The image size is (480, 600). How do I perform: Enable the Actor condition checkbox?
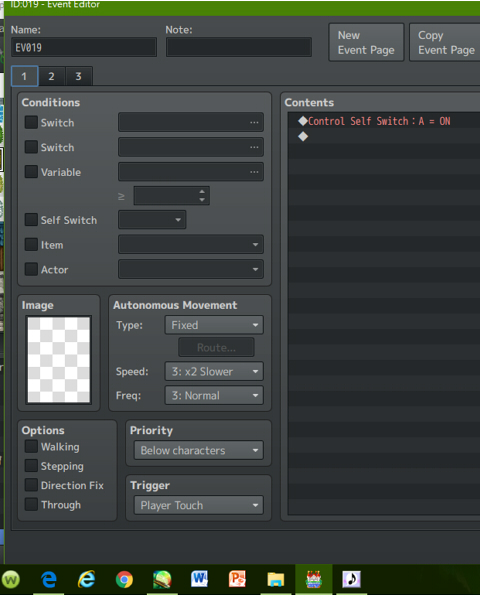(x=31, y=269)
